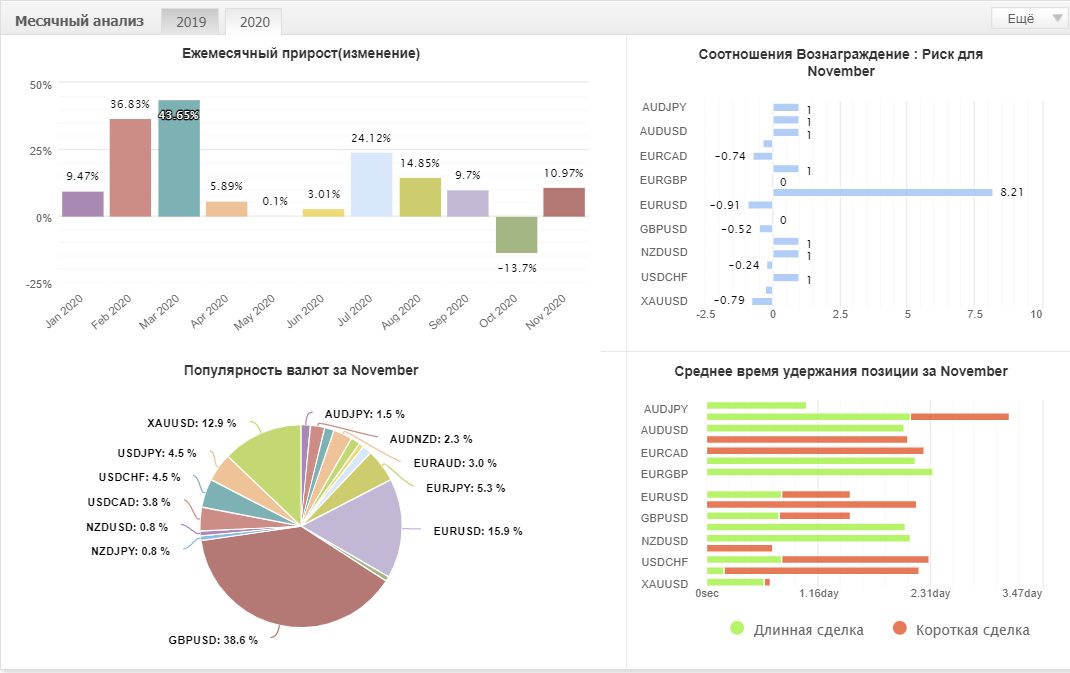Click the '3.47day' axis label
This screenshot has height=673, width=1070.
[x=1022, y=593]
